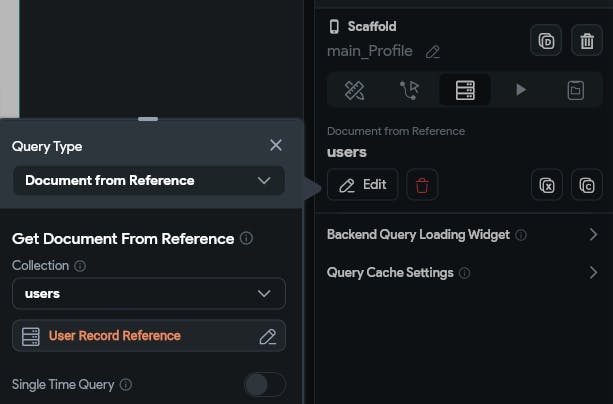Switch to the Actions flow tab

(410, 90)
